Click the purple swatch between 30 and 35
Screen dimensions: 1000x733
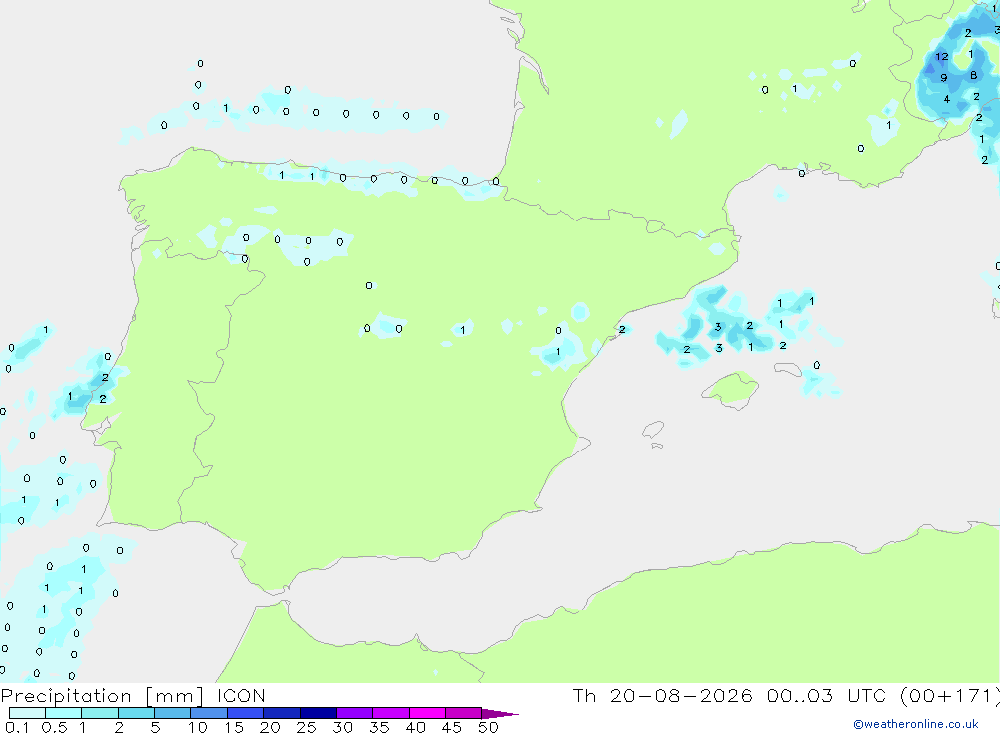pyautogui.click(x=354, y=713)
